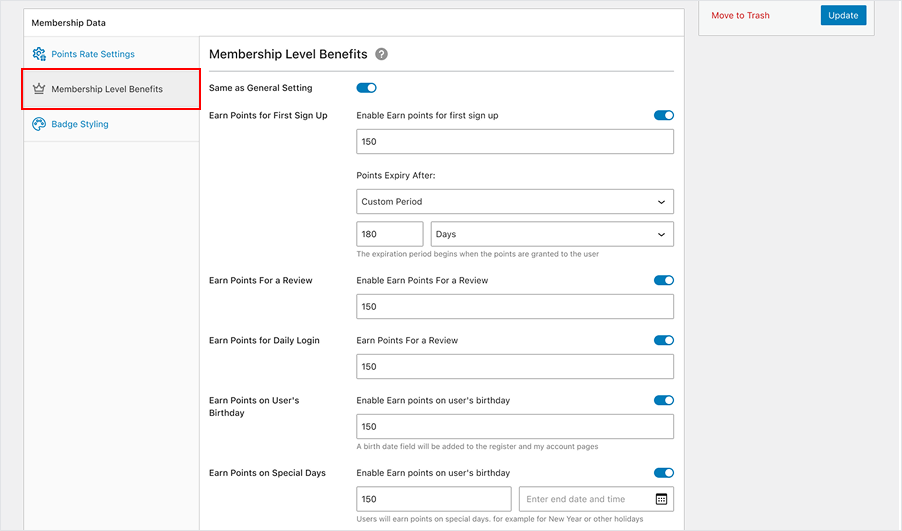Toggle Enable Earn Points For a Review

pyautogui.click(x=663, y=280)
